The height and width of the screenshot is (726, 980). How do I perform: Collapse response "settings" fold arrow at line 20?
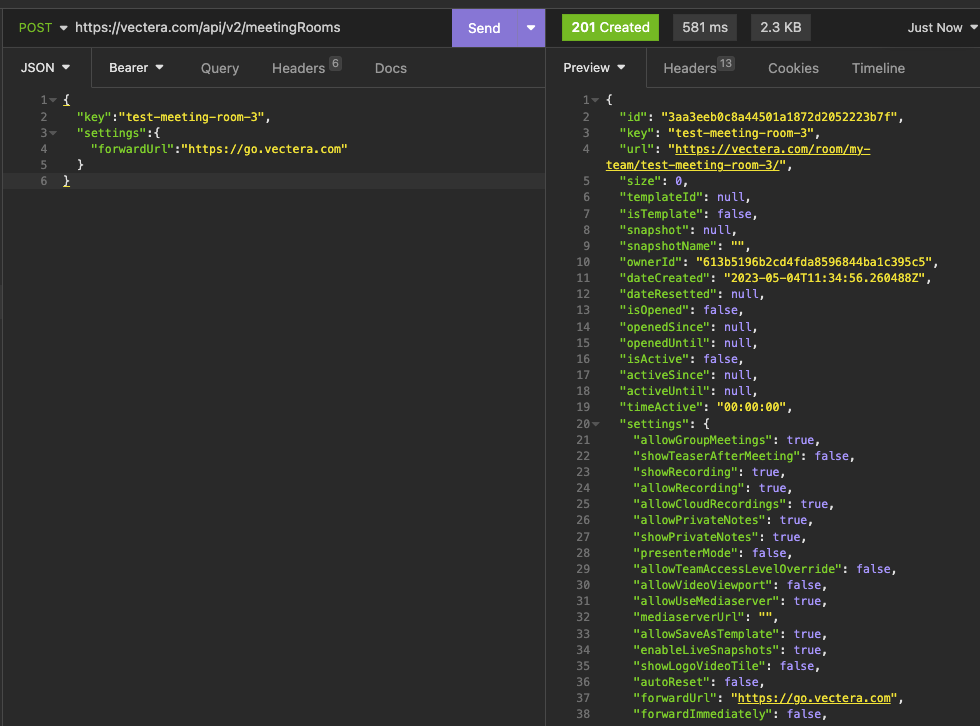596,424
